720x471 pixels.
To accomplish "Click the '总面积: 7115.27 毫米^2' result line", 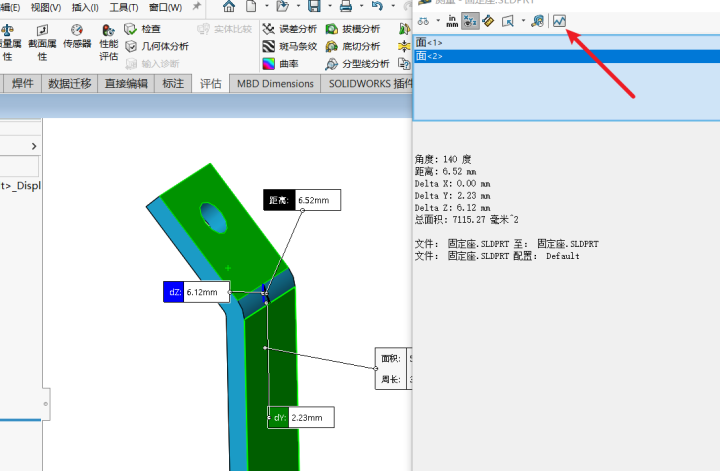I will (467, 219).
